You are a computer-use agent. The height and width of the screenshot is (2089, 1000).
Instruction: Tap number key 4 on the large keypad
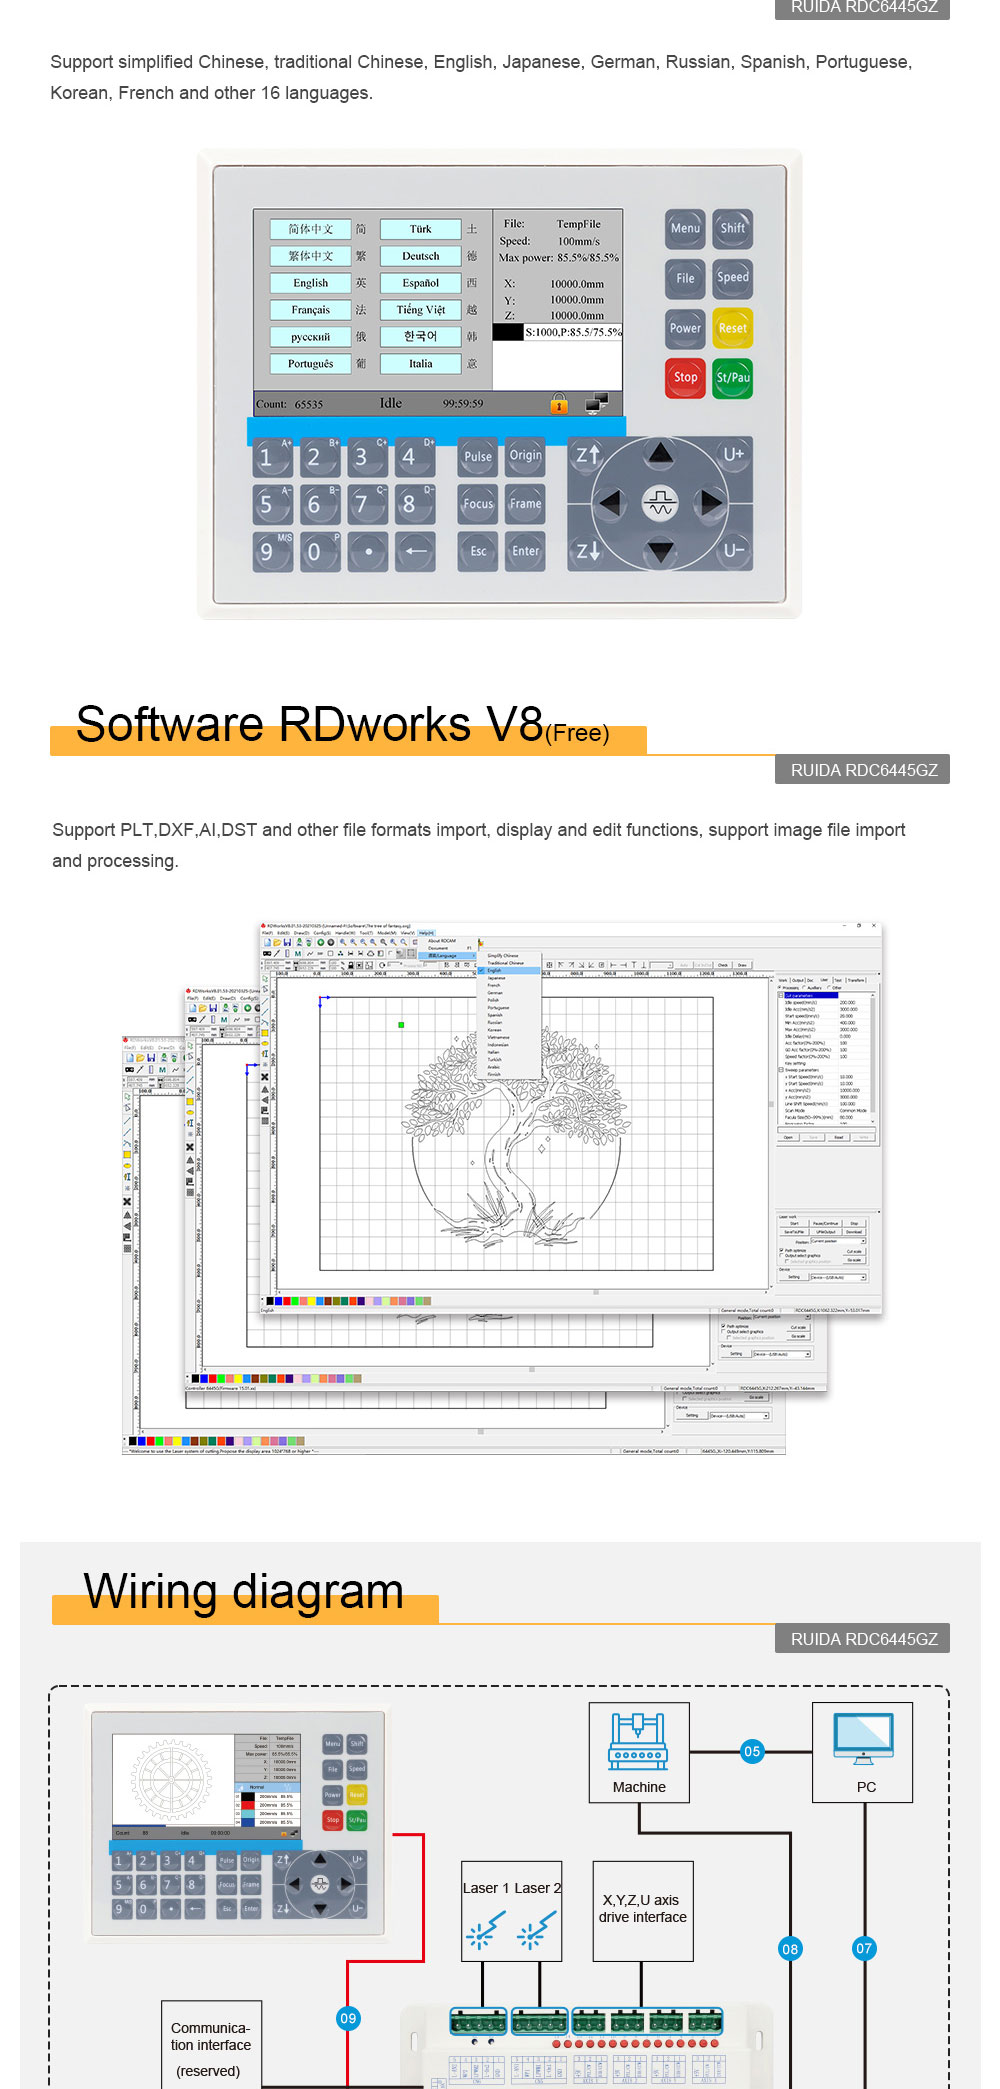tap(415, 457)
